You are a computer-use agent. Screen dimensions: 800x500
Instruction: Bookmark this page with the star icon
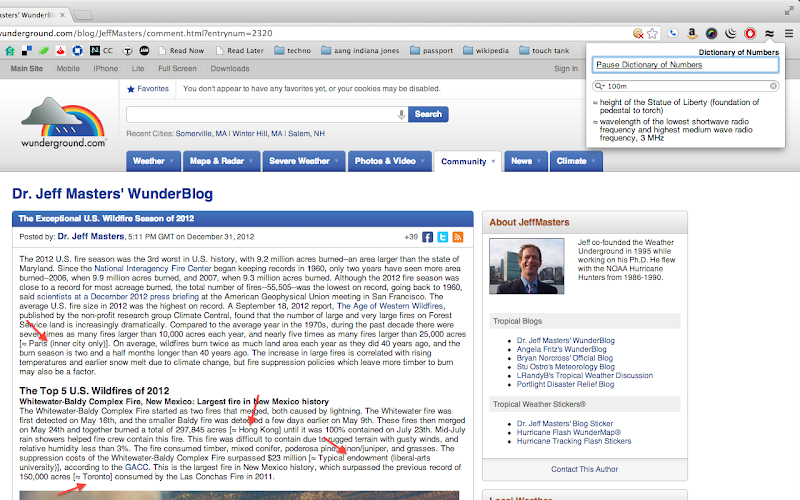tap(653, 34)
